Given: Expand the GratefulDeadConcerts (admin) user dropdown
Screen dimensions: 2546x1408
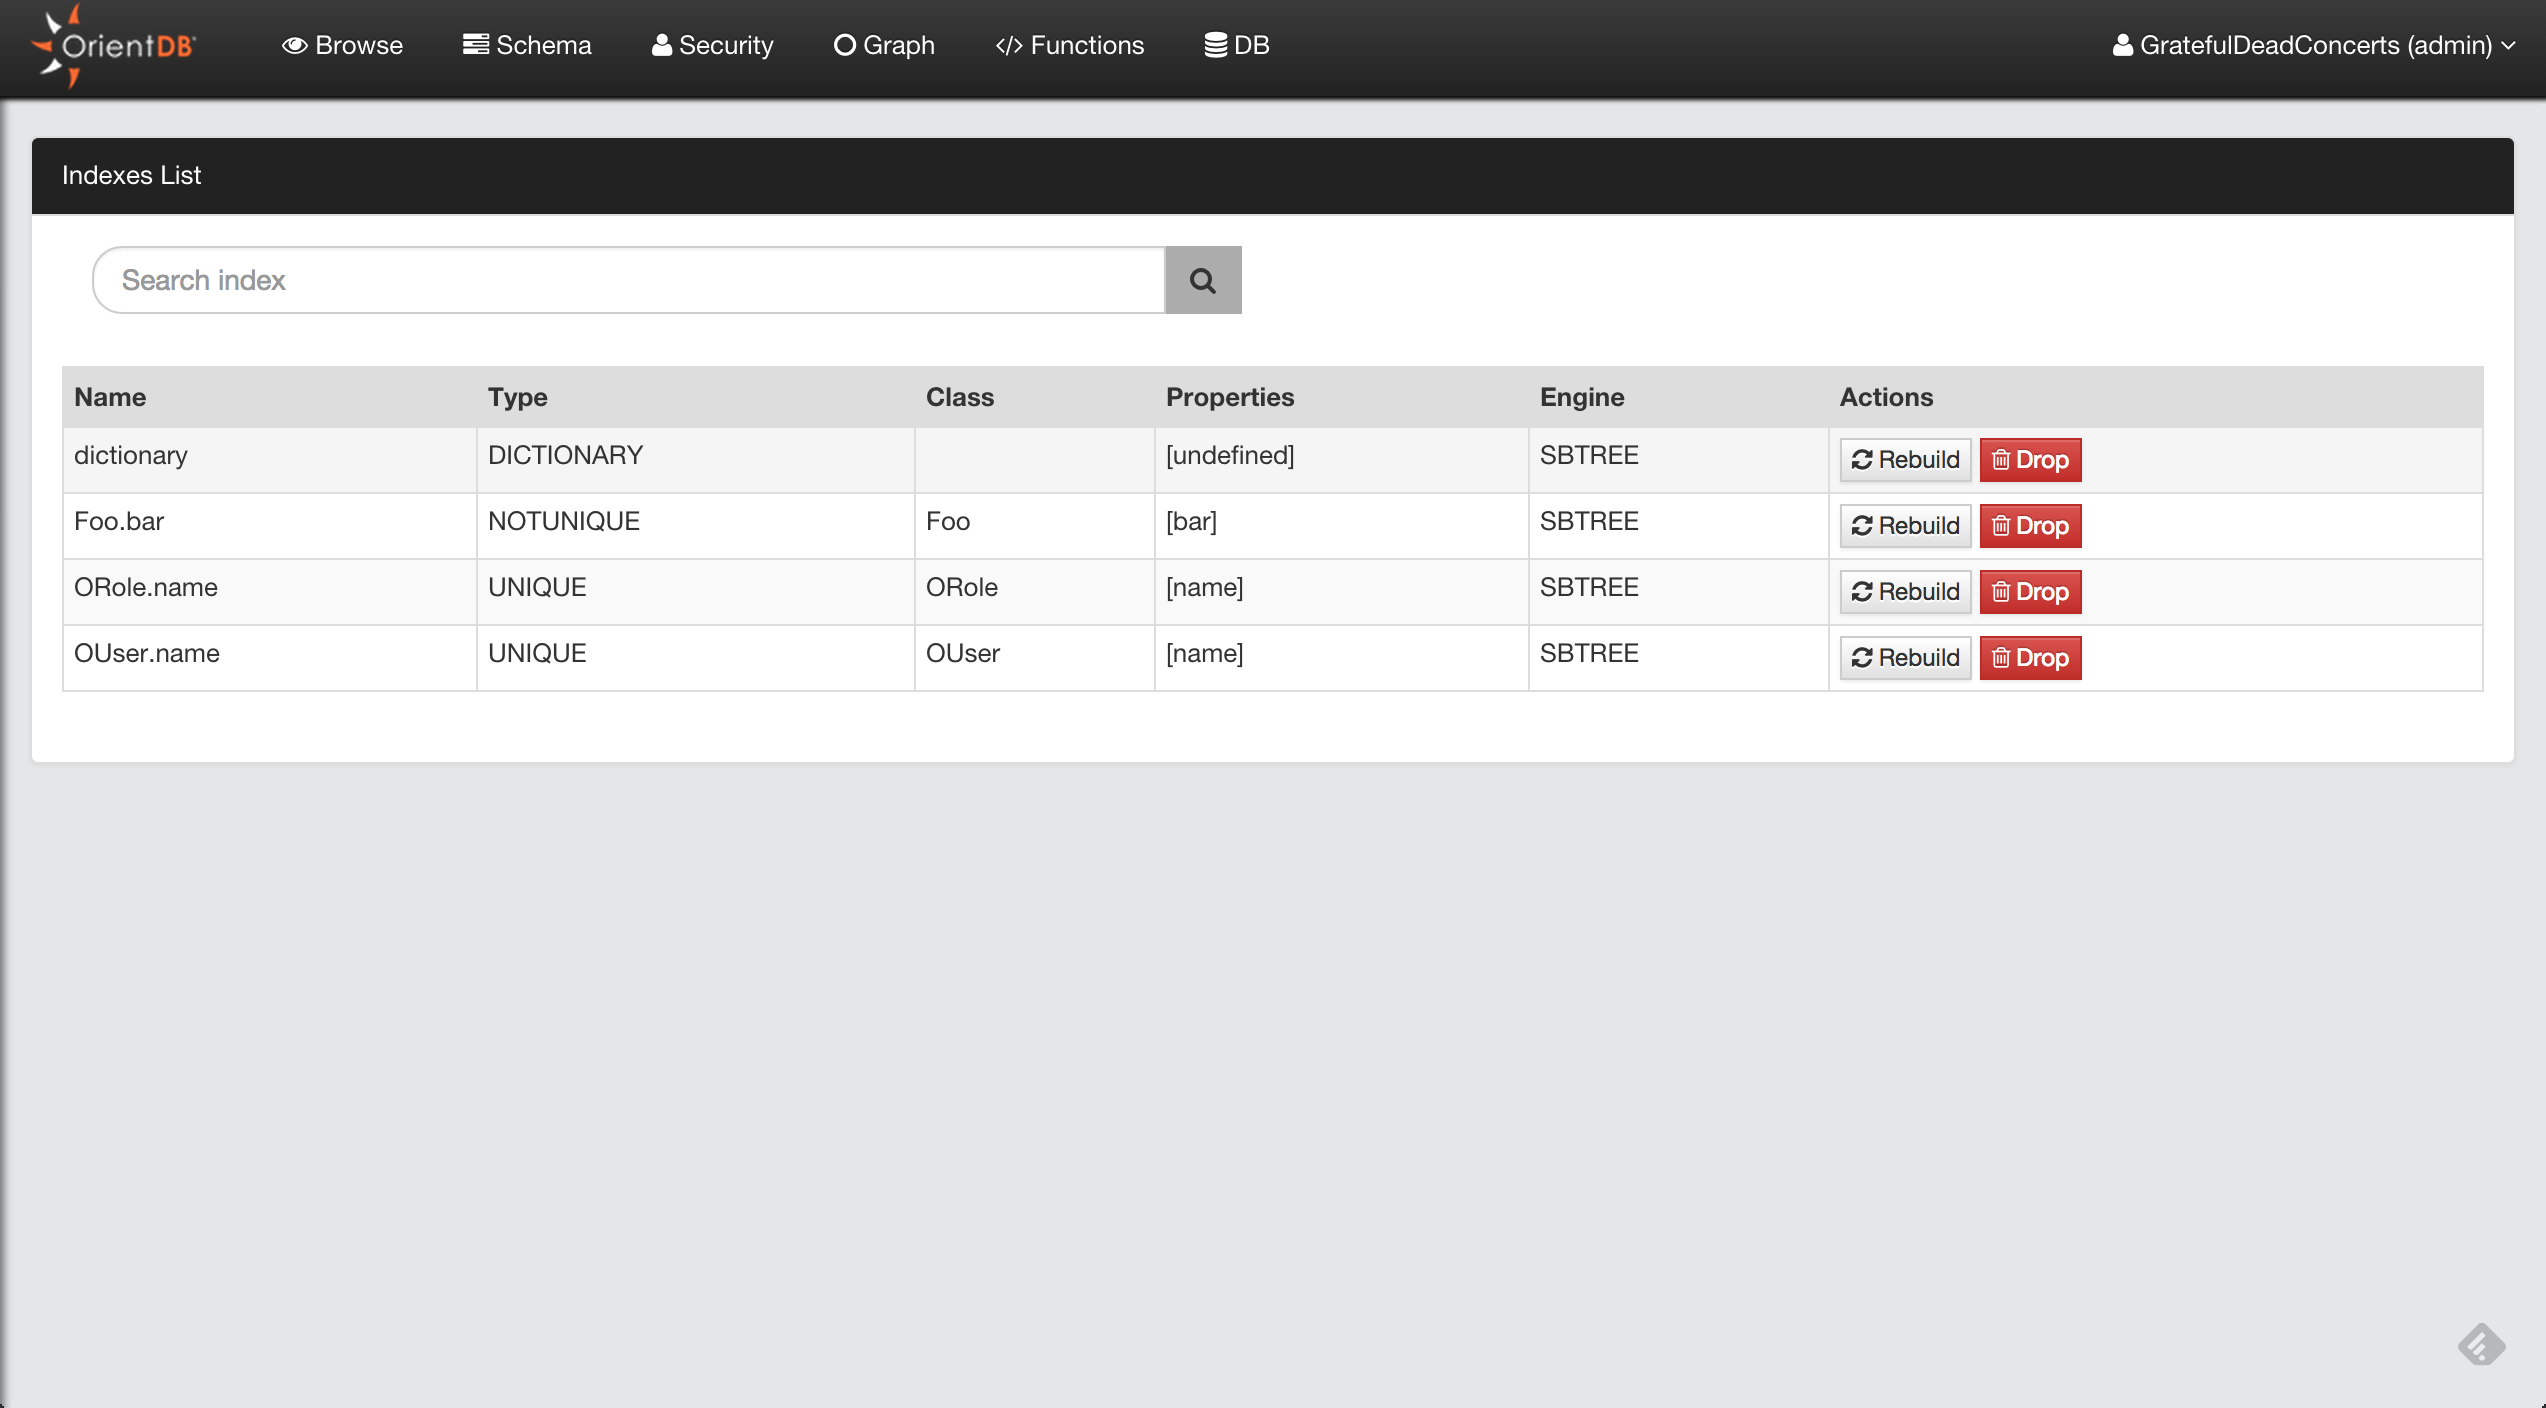Looking at the screenshot, I should click(2313, 46).
